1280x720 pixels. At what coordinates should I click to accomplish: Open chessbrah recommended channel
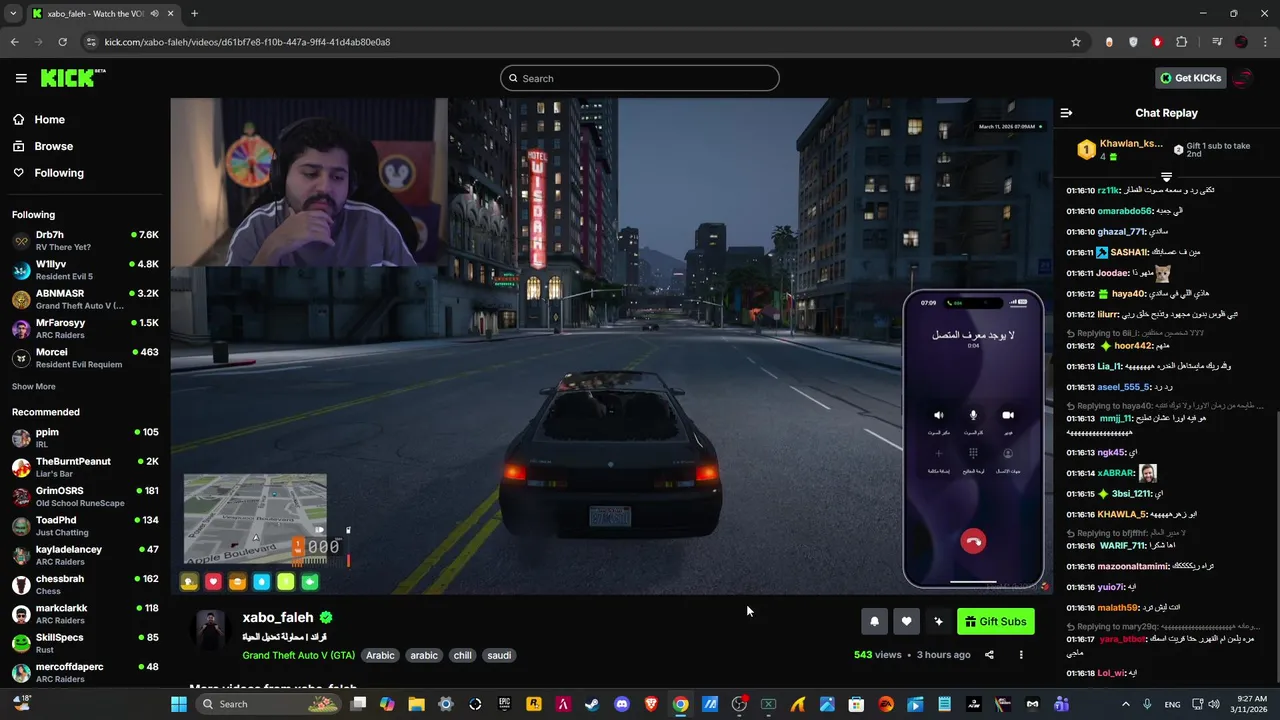coord(85,584)
